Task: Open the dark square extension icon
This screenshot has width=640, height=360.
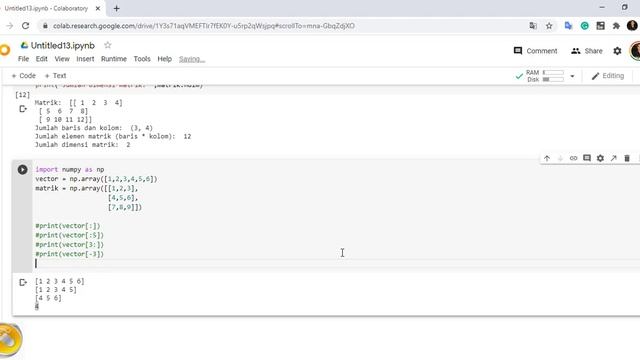Action: point(600,26)
